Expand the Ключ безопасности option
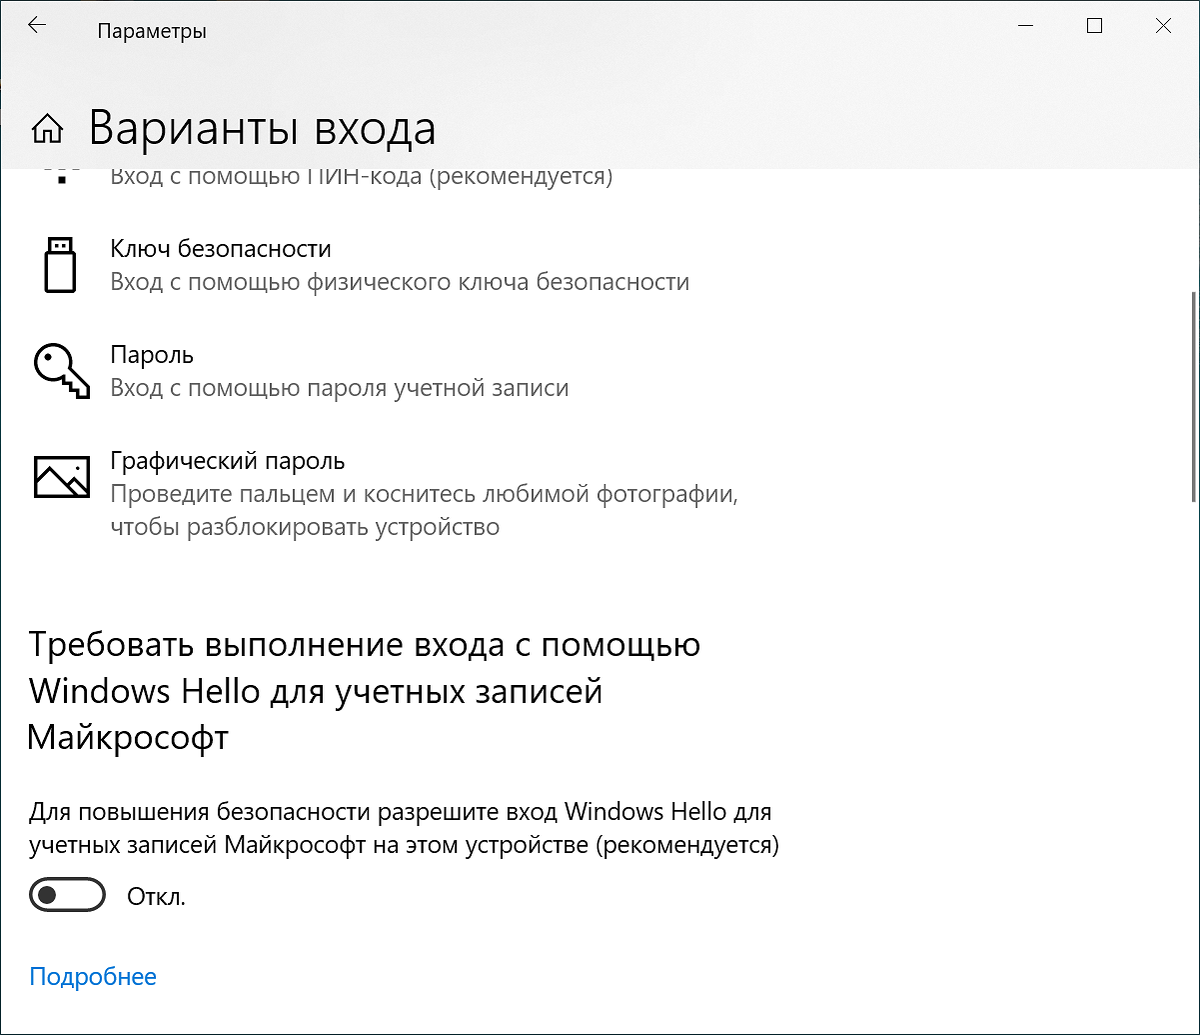This screenshot has width=1200, height=1035. point(220,249)
